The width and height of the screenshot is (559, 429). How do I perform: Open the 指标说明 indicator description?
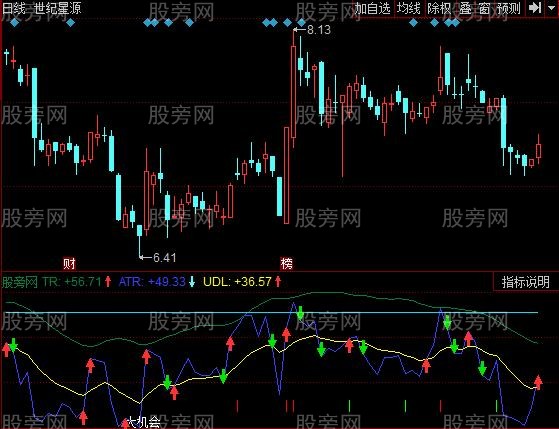coord(525,282)
